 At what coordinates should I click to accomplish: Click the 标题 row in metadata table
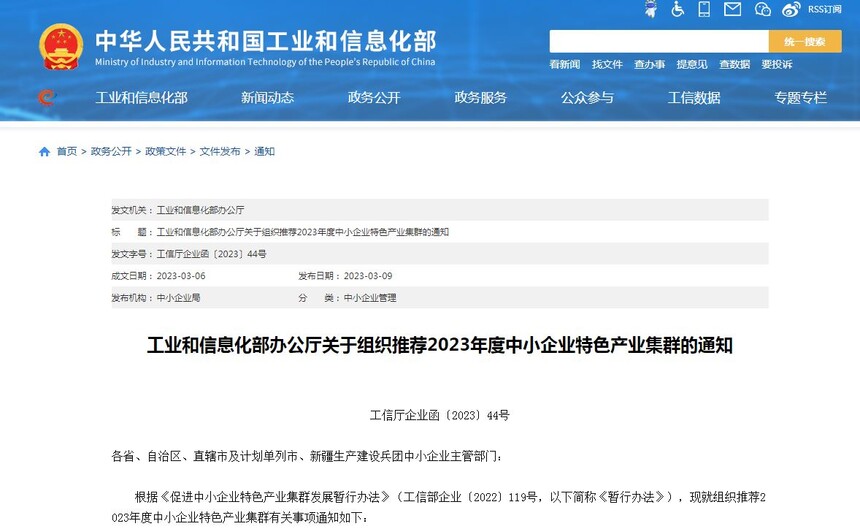tap(440, 232)
